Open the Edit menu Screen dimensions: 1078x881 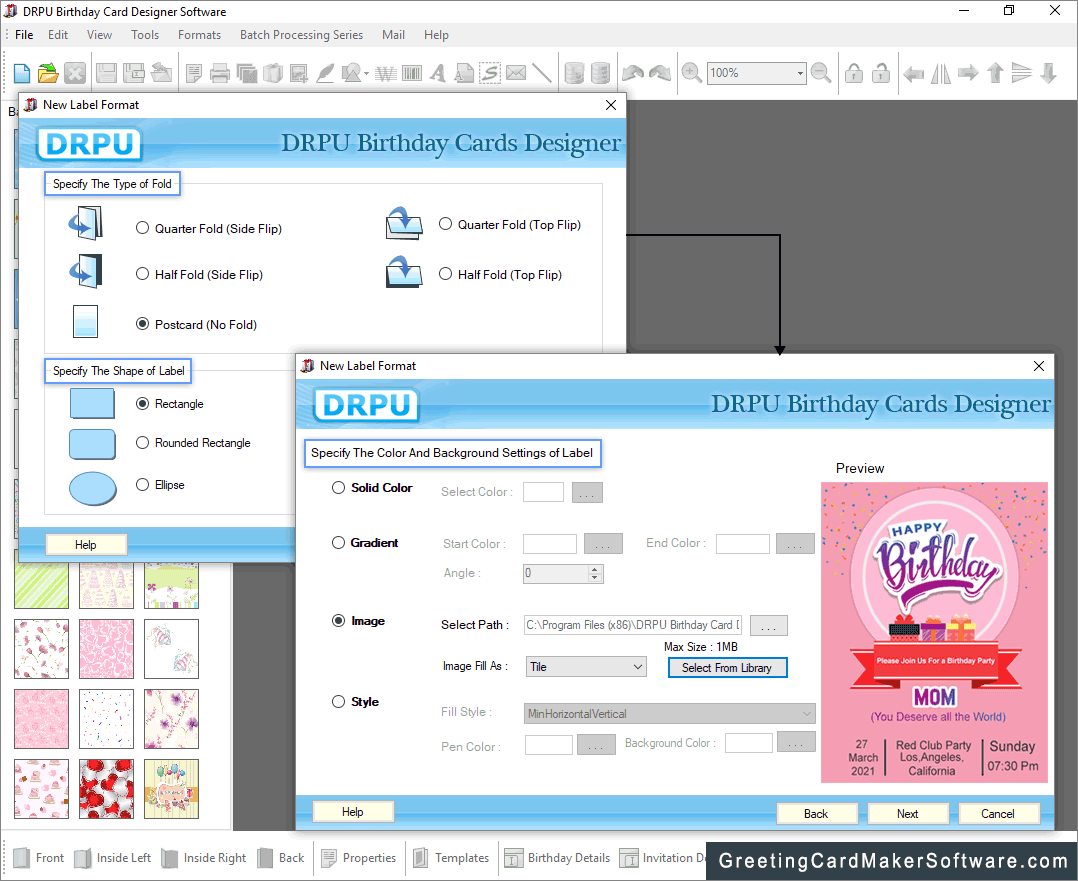click(x=58, y=34)
